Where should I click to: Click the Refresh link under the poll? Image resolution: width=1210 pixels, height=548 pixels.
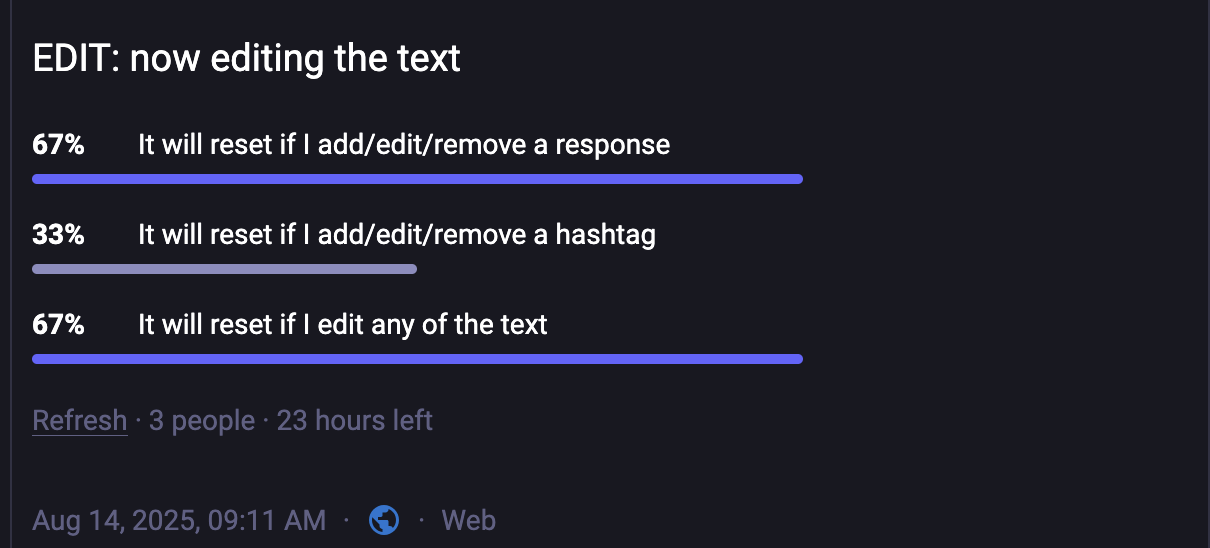(79, 420)
